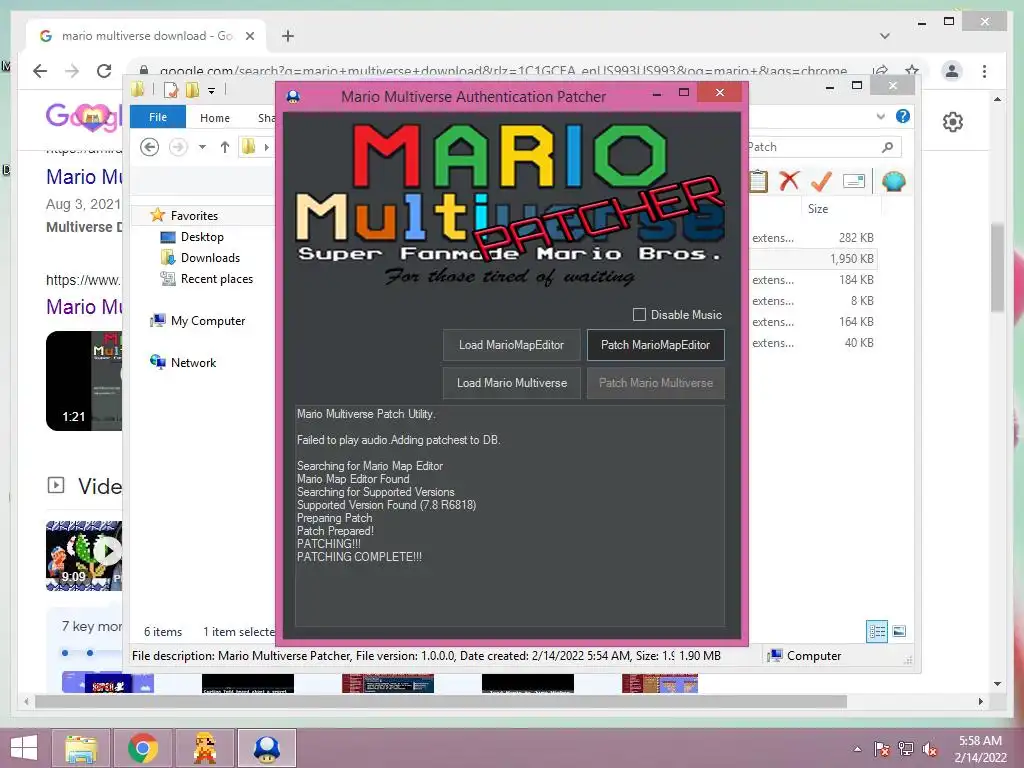Click the properties icon in Explorer quick access toolbar
The width and height of the screenshot is (1024, 768).
(170, 89)
